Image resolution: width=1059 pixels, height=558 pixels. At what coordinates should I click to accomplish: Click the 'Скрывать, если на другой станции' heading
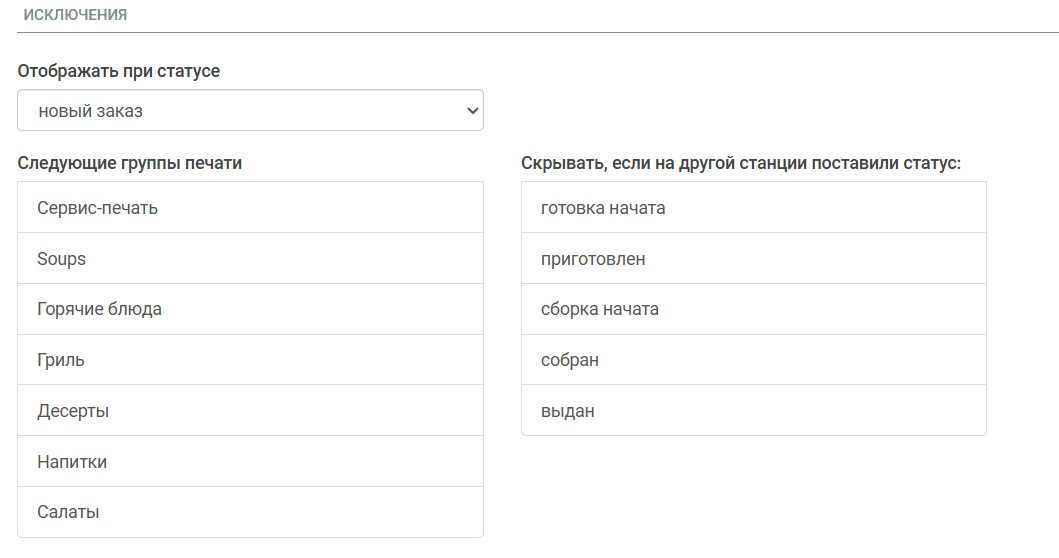coord(740,163)
